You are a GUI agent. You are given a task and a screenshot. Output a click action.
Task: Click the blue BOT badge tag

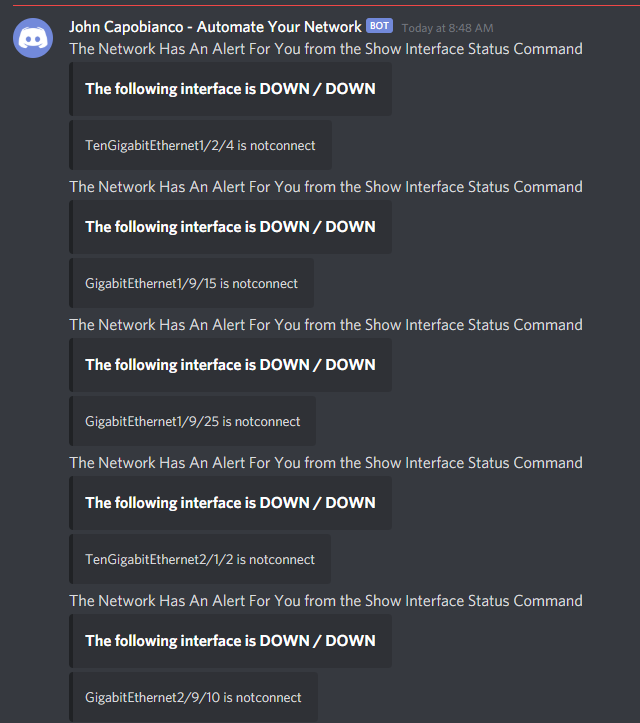click(379, 26)
